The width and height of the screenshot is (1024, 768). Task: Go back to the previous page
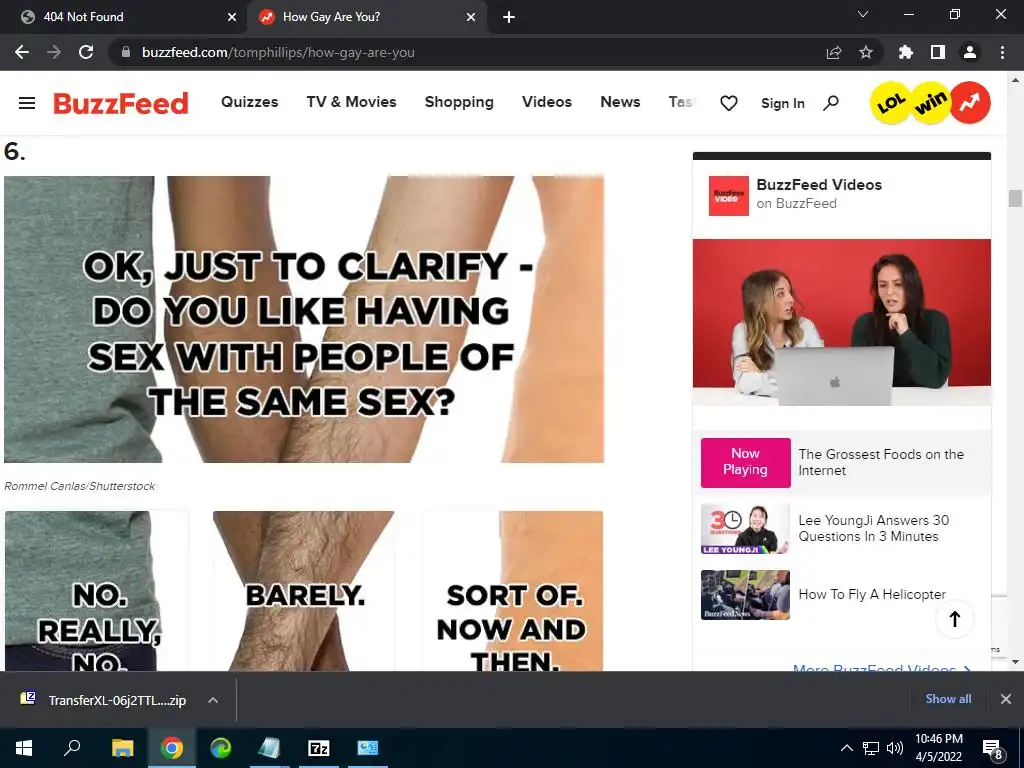pyautogui.click(x=22, y=52)
